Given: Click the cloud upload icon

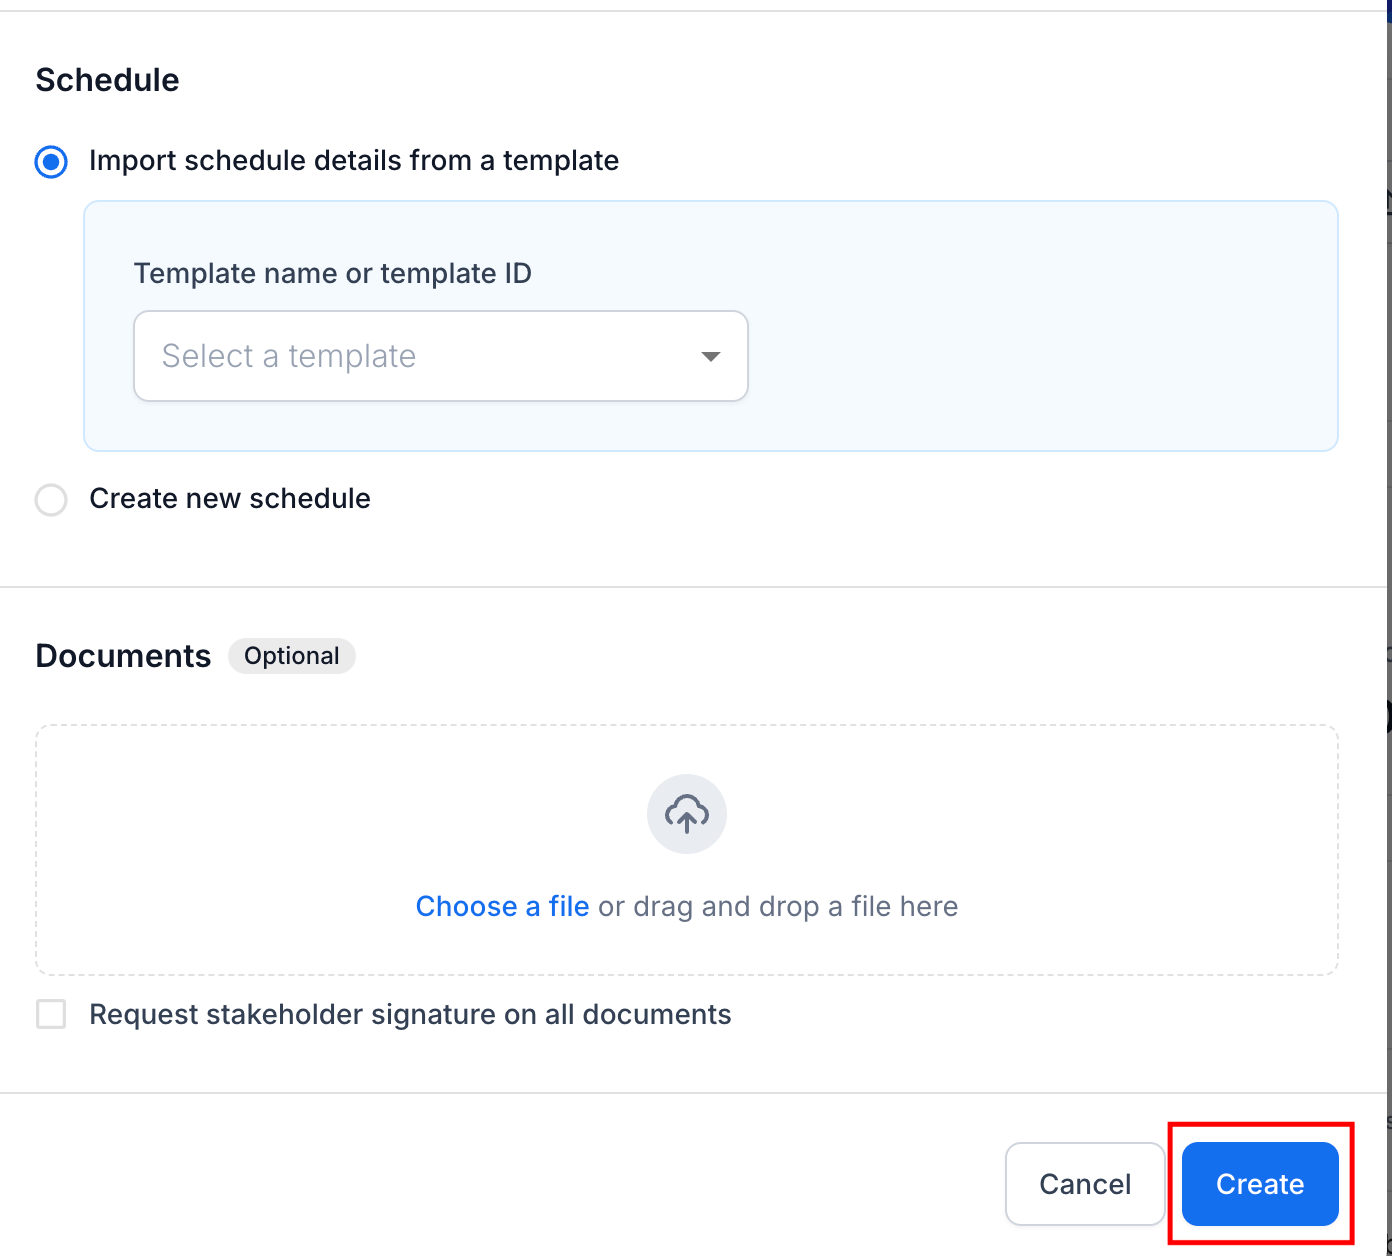Looking at the screenshot, I should pos(687,814).
